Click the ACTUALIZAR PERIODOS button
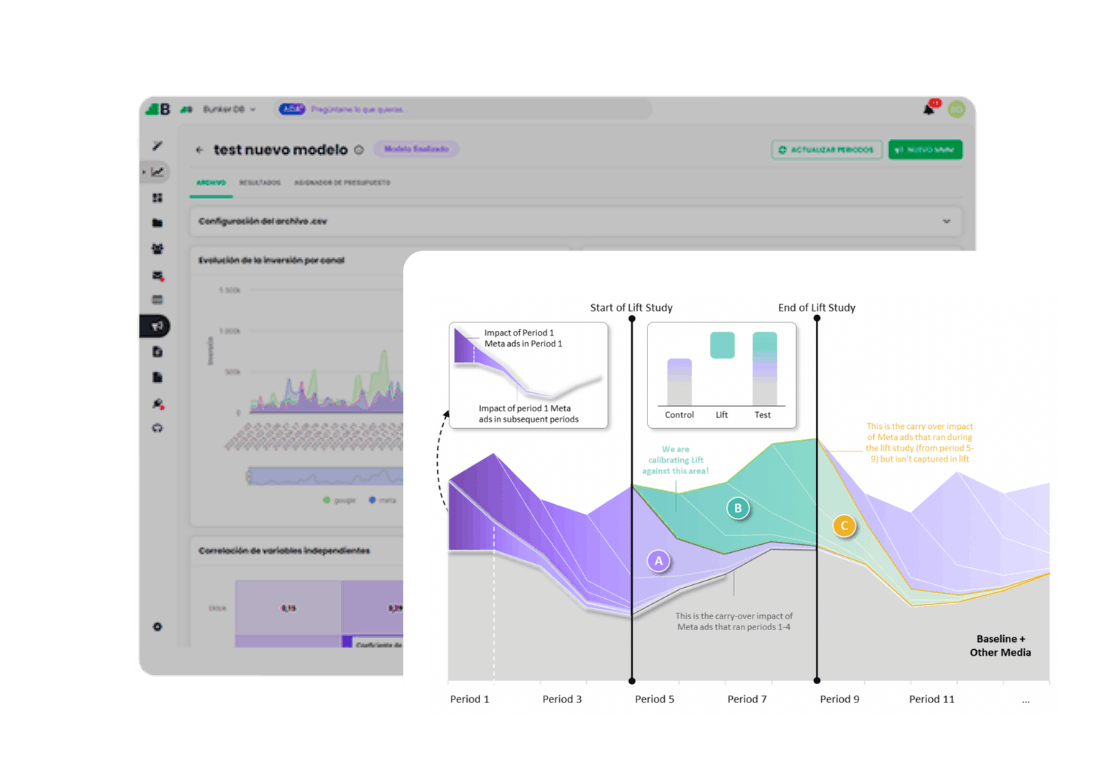Screen dimensions: 1114x772 point(827,150)
